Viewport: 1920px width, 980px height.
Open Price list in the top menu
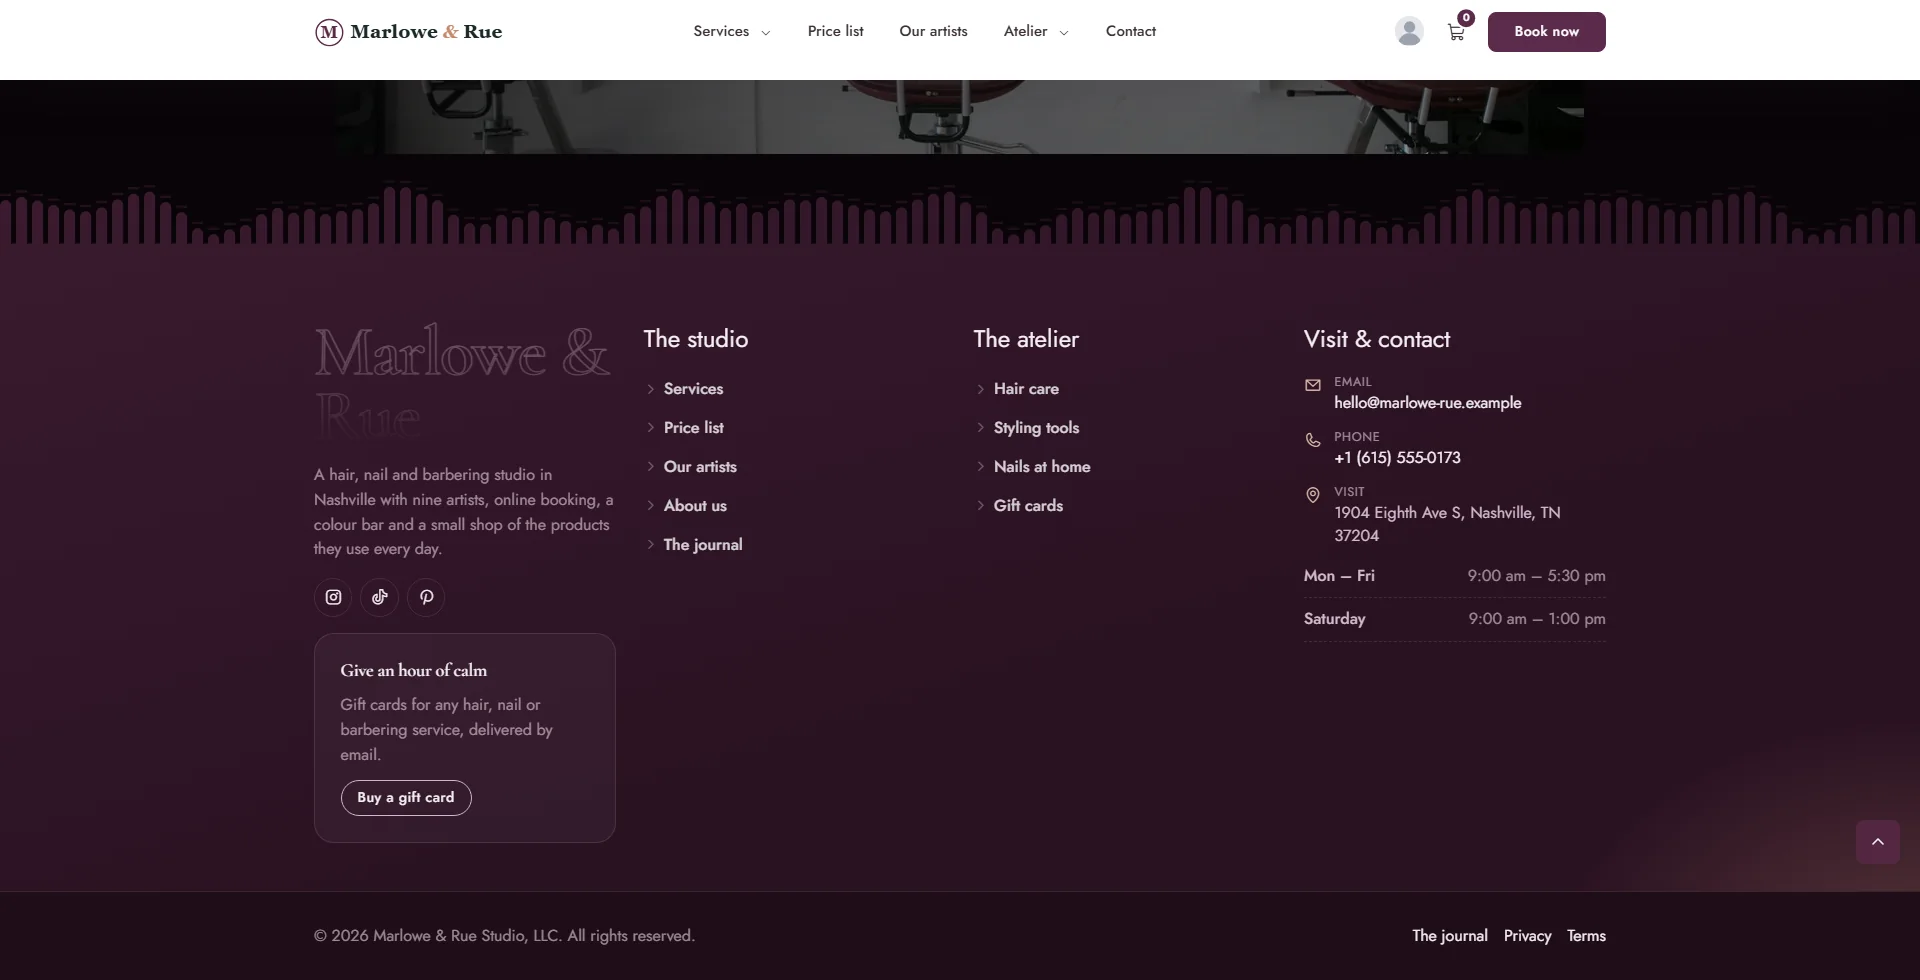tap(835, 31)
